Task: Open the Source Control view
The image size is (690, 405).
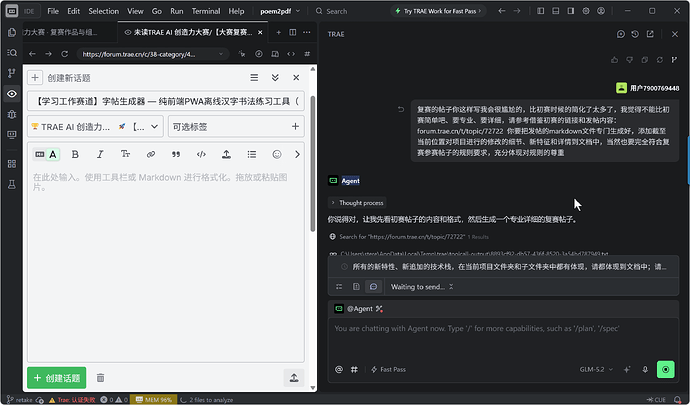Action: [x=12, y=73]
